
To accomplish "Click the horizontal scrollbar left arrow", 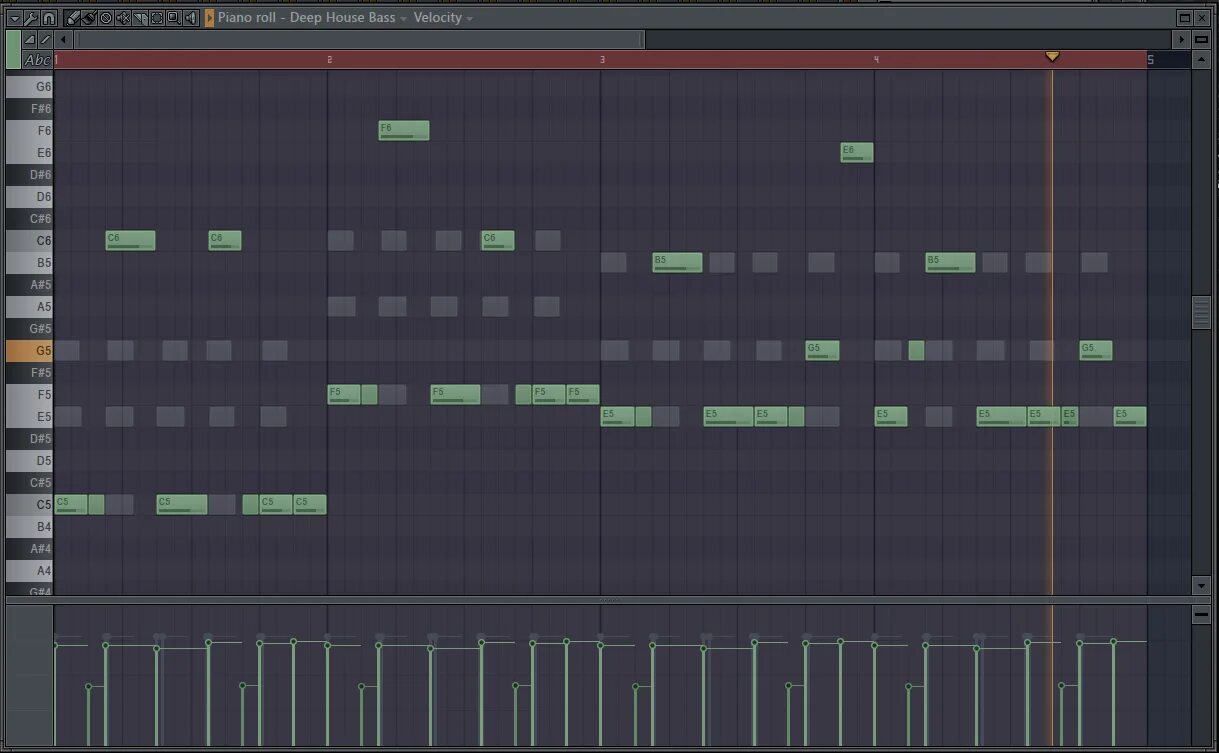I will (x=63, y=39).
